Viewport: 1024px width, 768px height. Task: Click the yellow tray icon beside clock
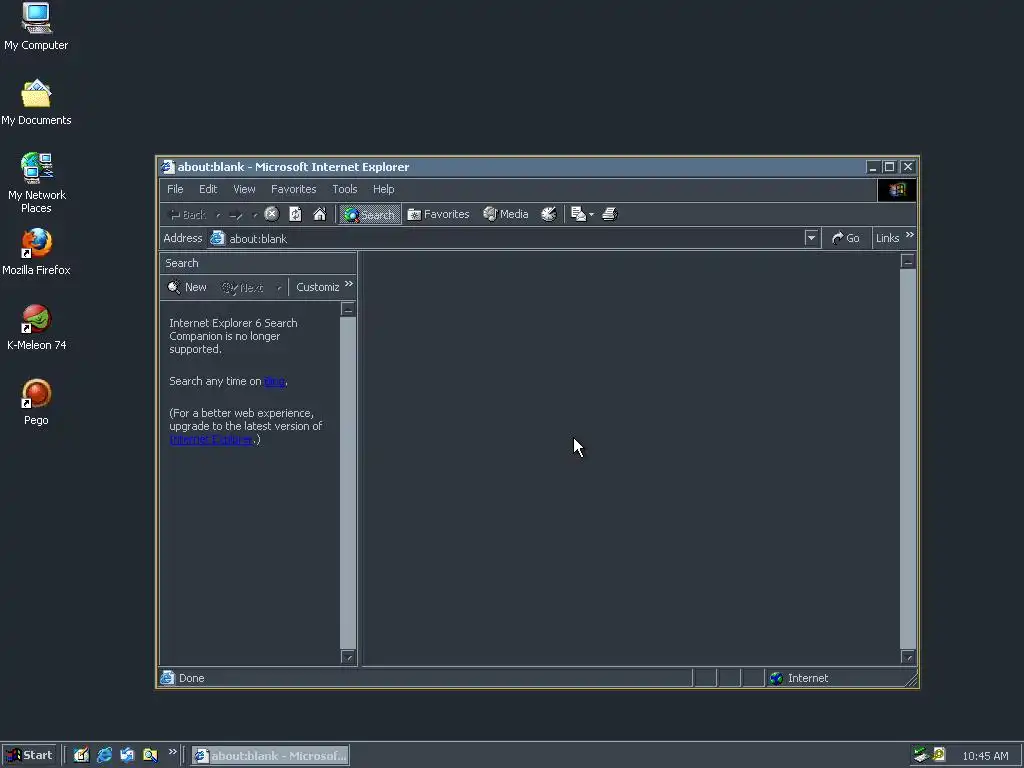939,755
